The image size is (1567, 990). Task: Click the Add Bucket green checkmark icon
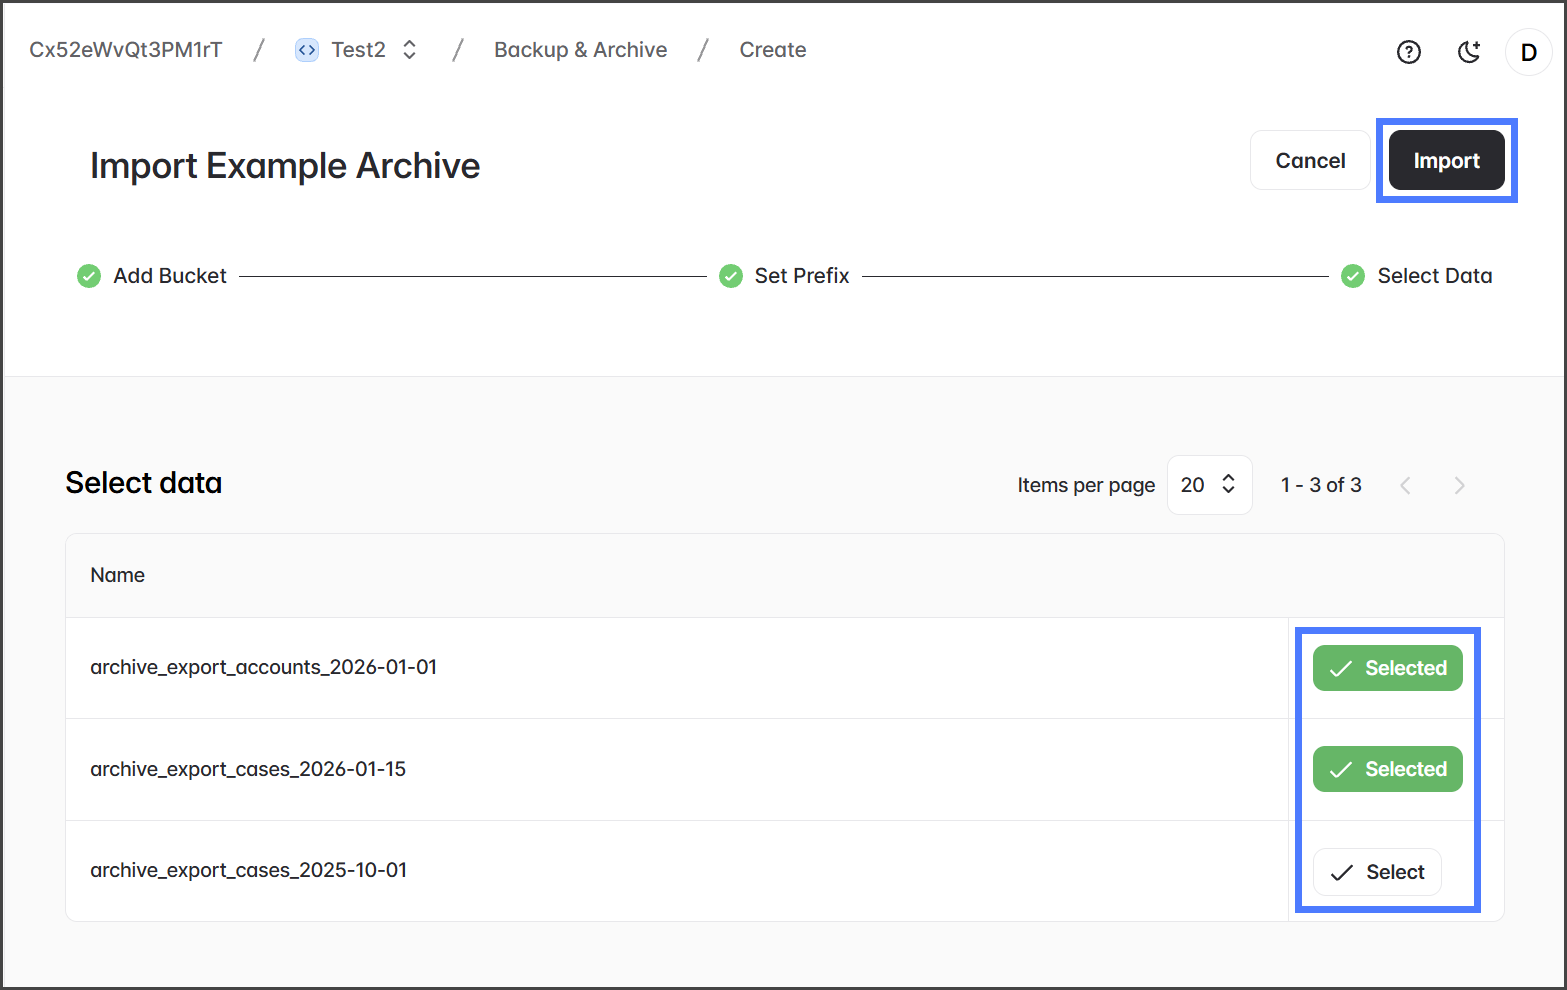(89, 276)
